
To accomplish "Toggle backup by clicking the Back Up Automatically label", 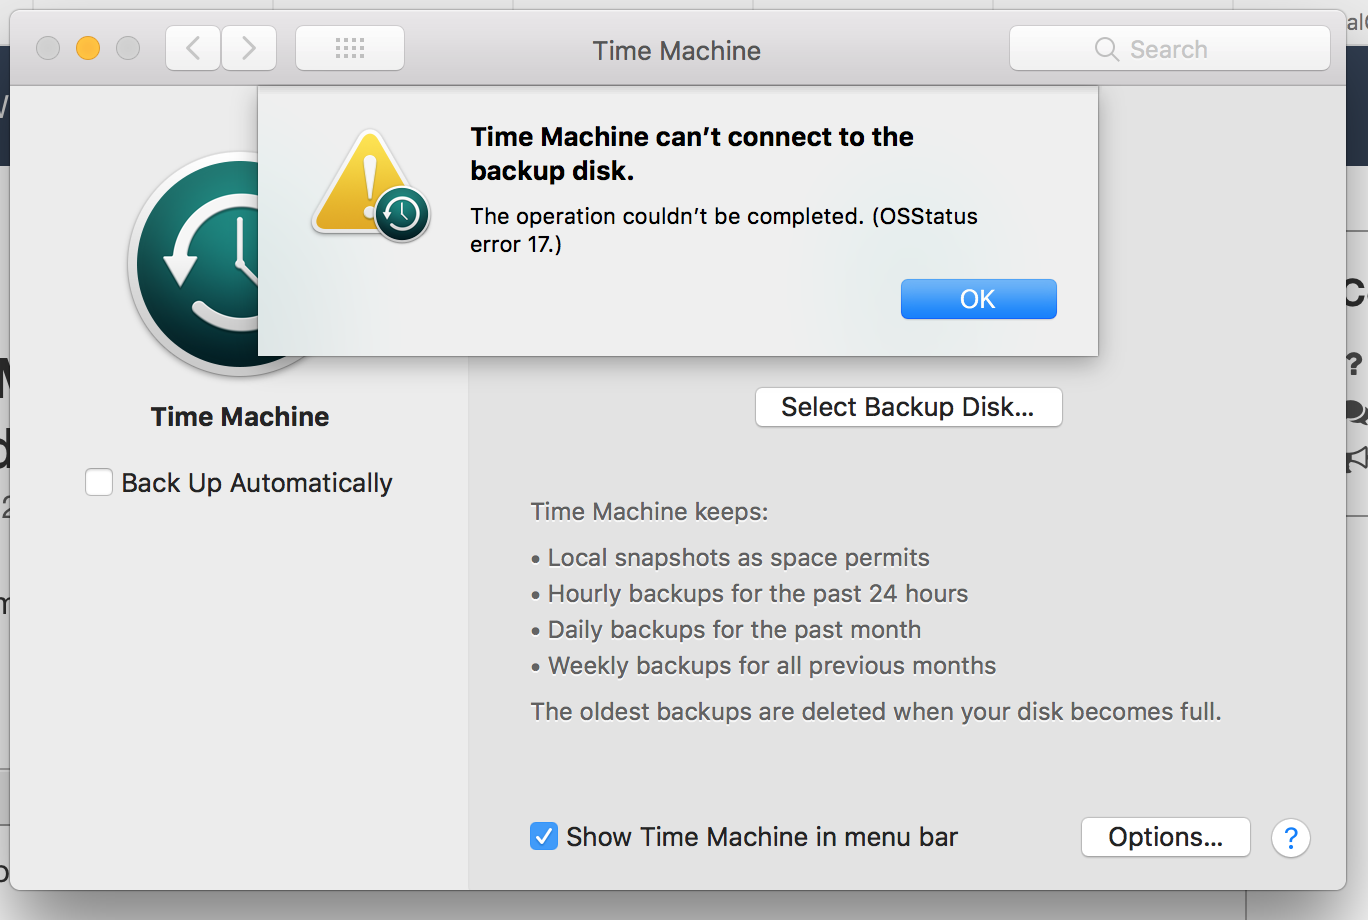I will coord(256,482).
